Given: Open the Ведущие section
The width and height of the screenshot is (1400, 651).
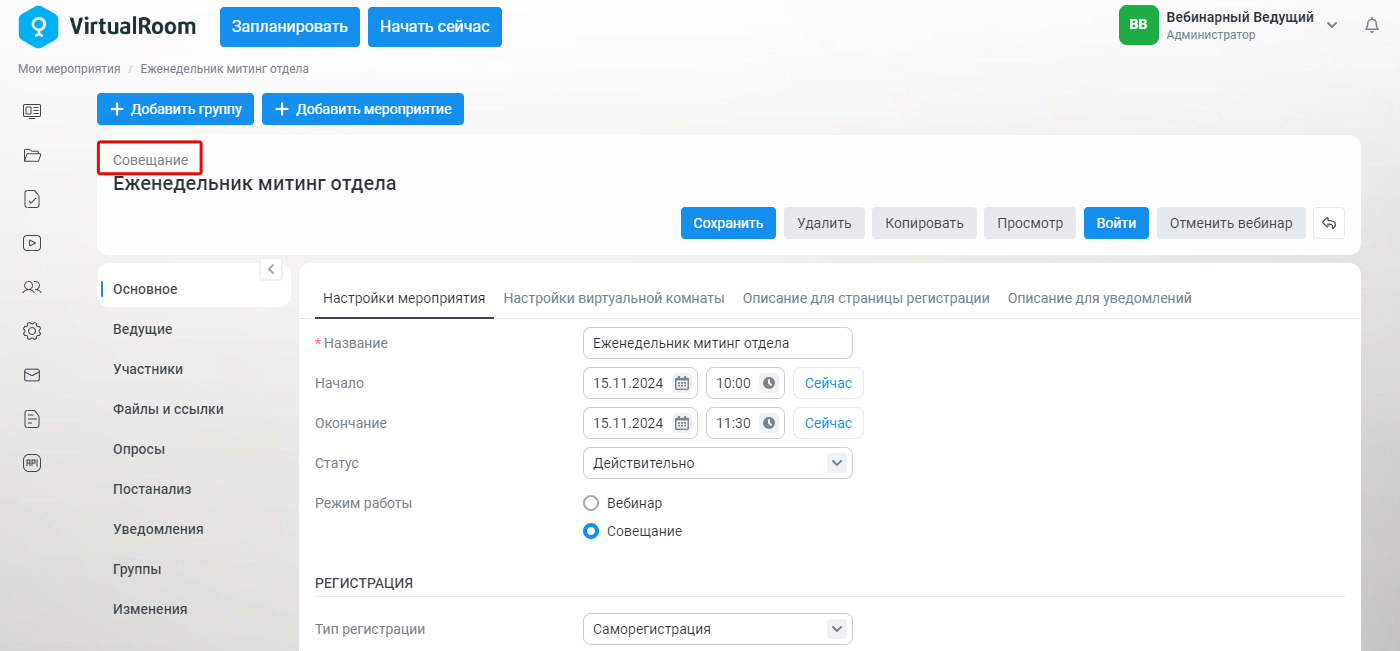Looking at the screenshot, I should [x=143, y=329].
